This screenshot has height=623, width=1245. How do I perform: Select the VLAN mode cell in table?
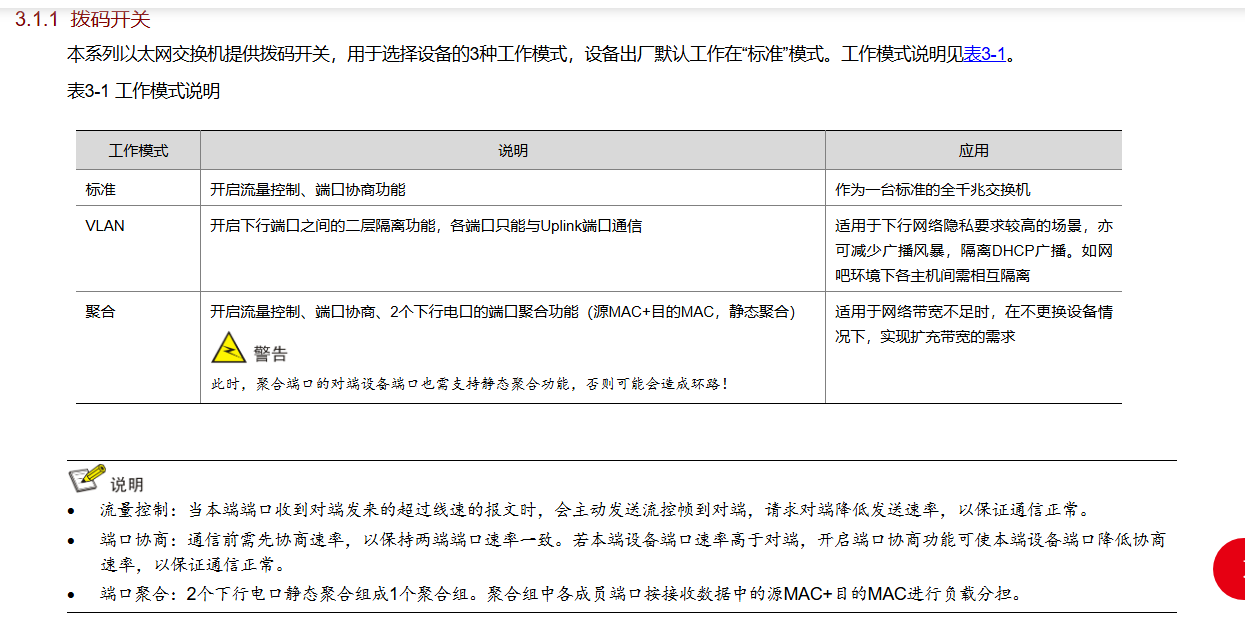105,226
